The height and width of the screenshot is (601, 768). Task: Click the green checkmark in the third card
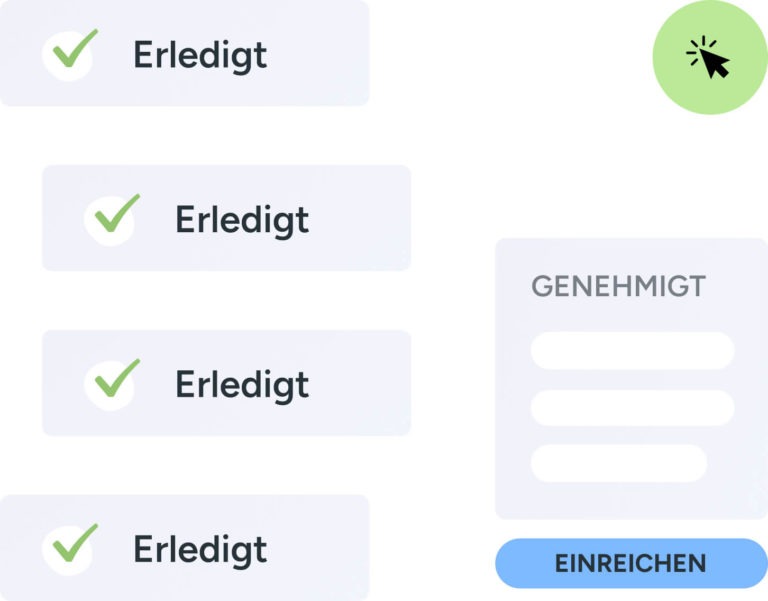pos(116,380)
